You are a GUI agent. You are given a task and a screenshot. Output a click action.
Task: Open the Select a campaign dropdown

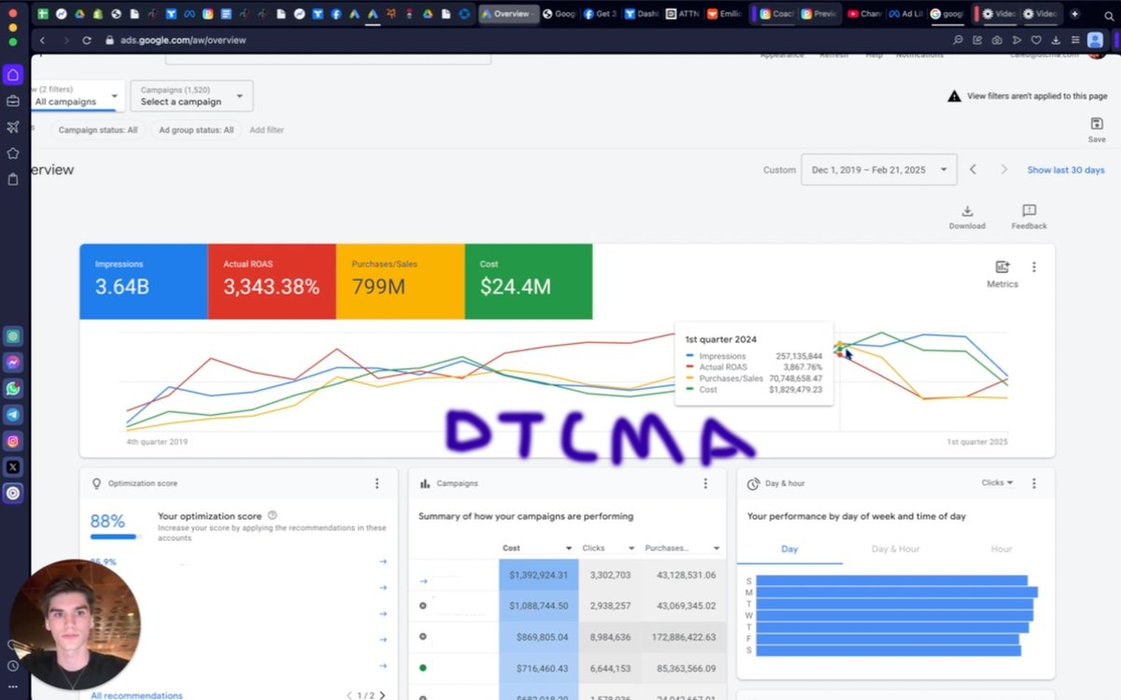(x=192, y=96)
